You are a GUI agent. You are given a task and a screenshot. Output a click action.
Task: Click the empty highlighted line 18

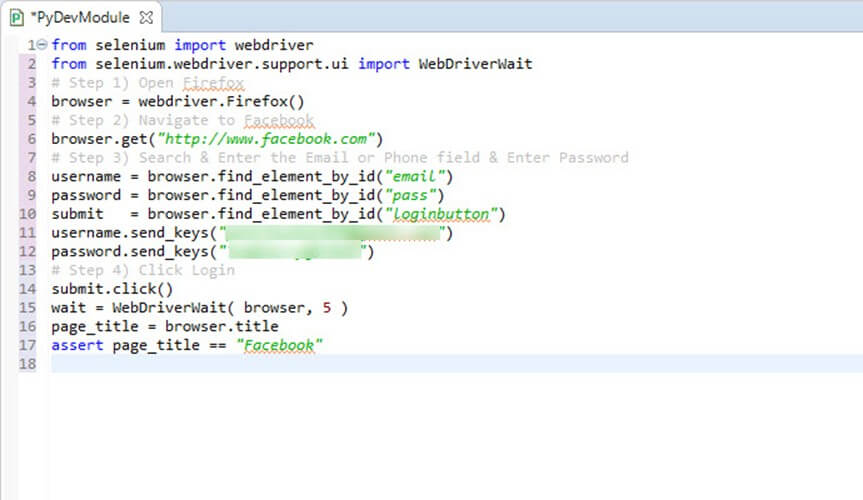tap(400, 364)
